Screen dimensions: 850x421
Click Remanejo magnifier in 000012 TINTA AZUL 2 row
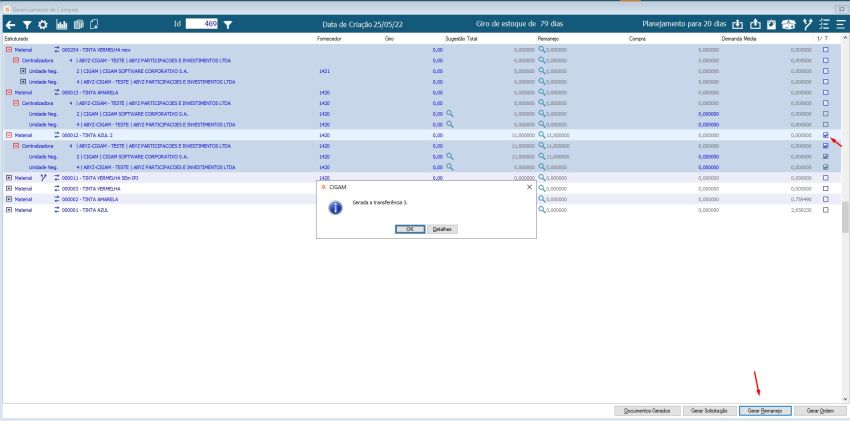click(542, 135)
